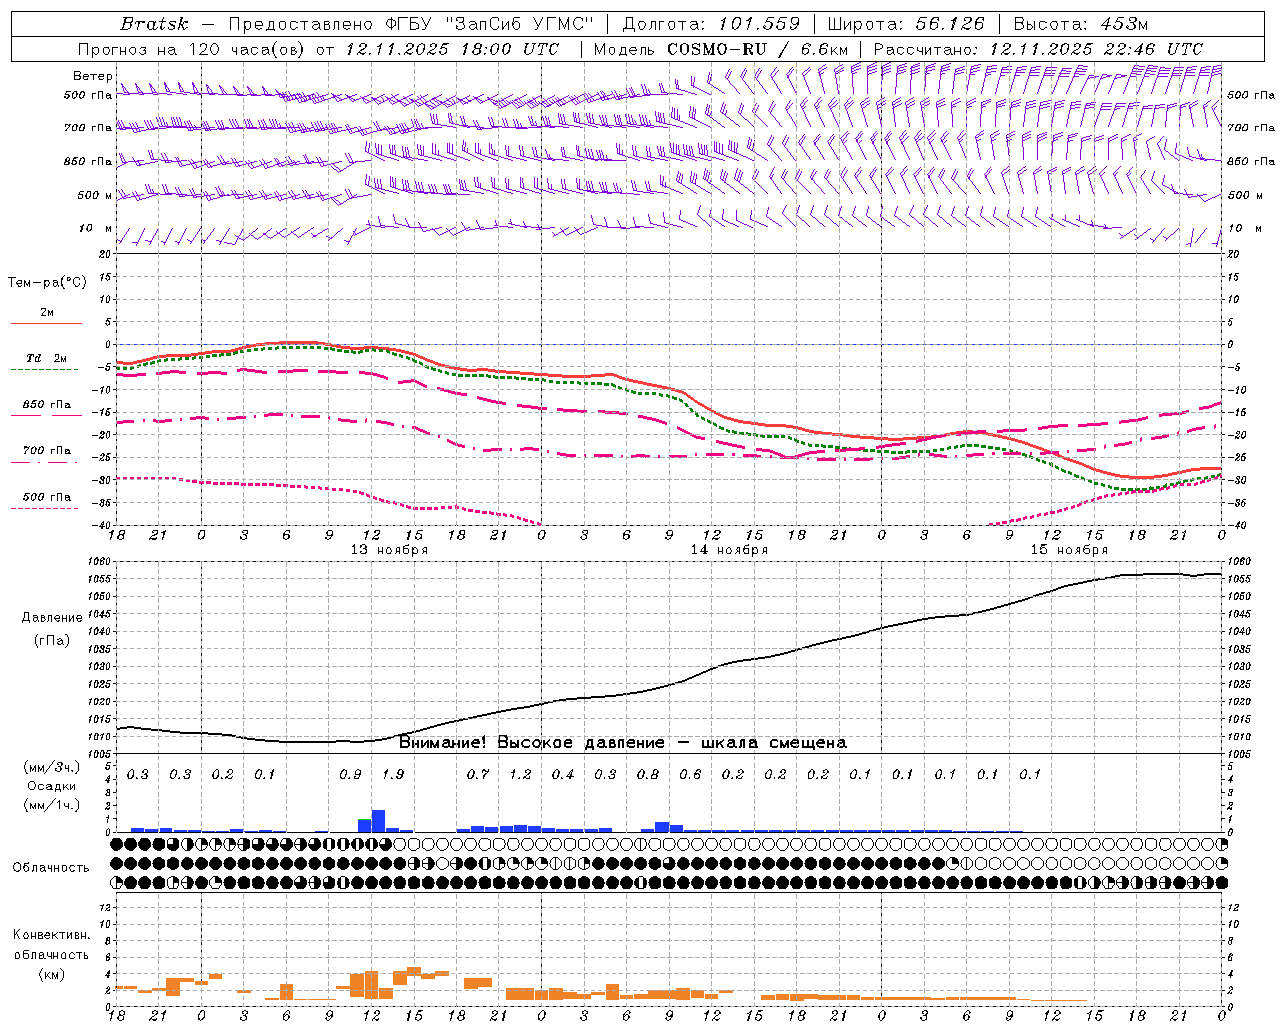
Task: Click the "Долгота: 101.559" longitude value
Action: (x=711, y=24)
